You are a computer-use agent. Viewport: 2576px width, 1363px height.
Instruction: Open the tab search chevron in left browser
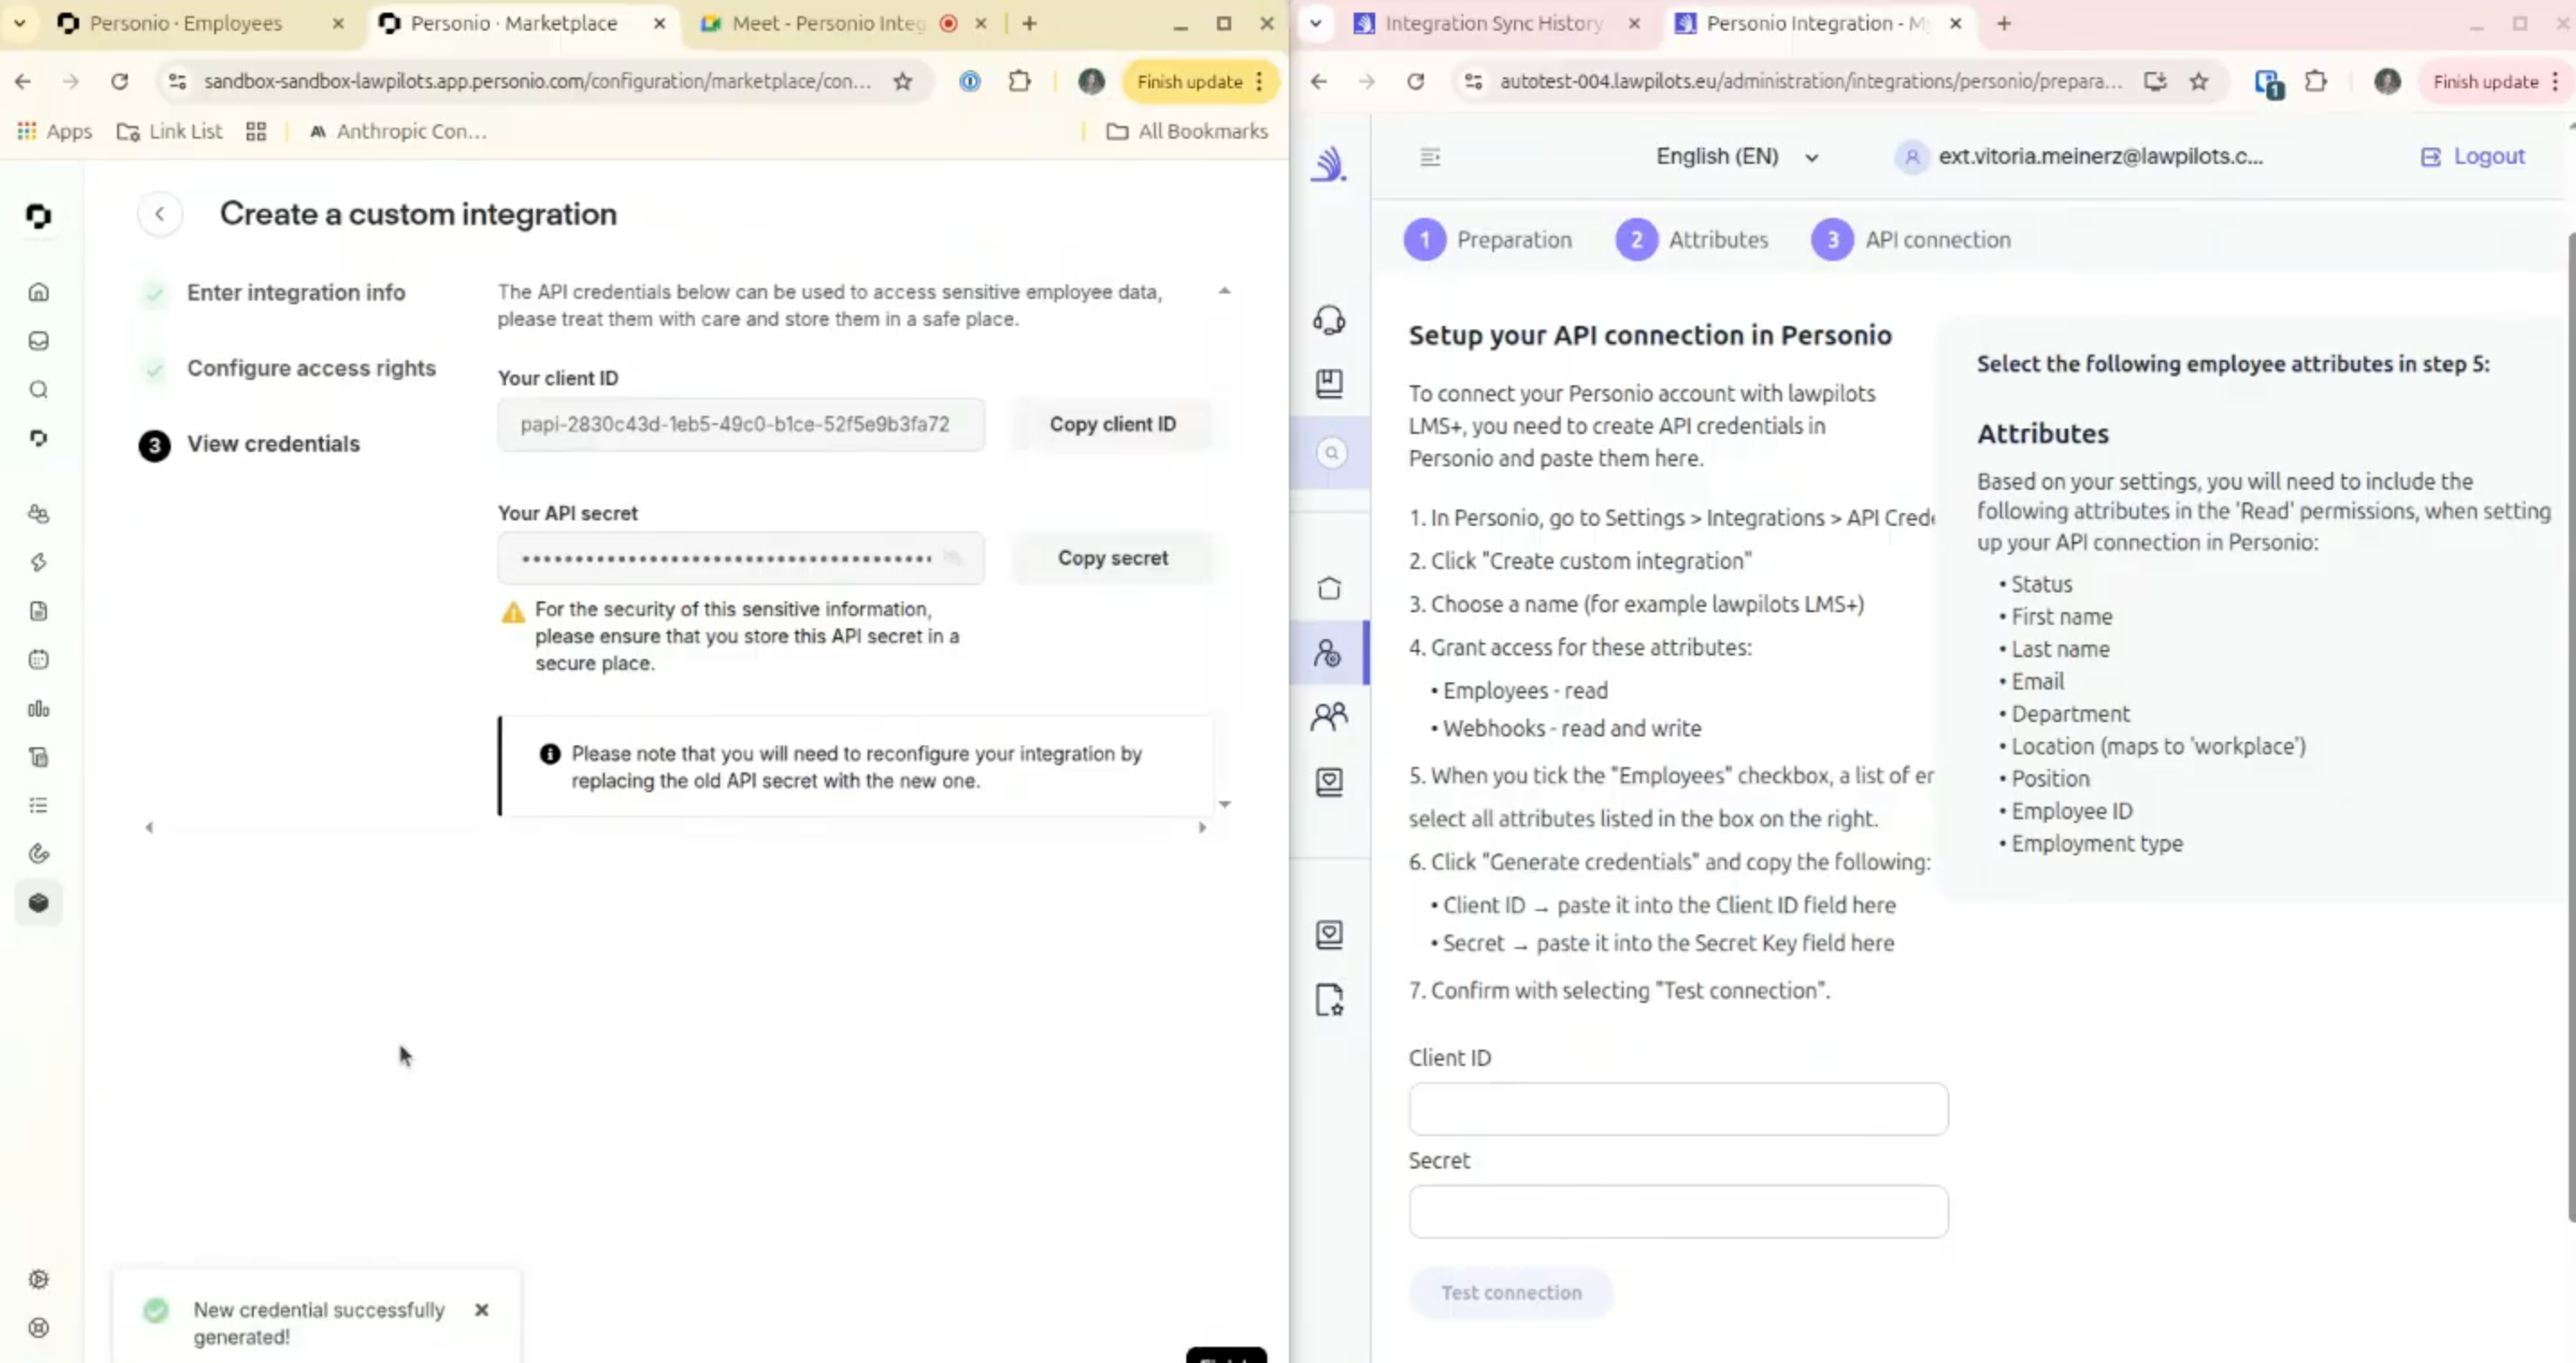tap(19, 23)
